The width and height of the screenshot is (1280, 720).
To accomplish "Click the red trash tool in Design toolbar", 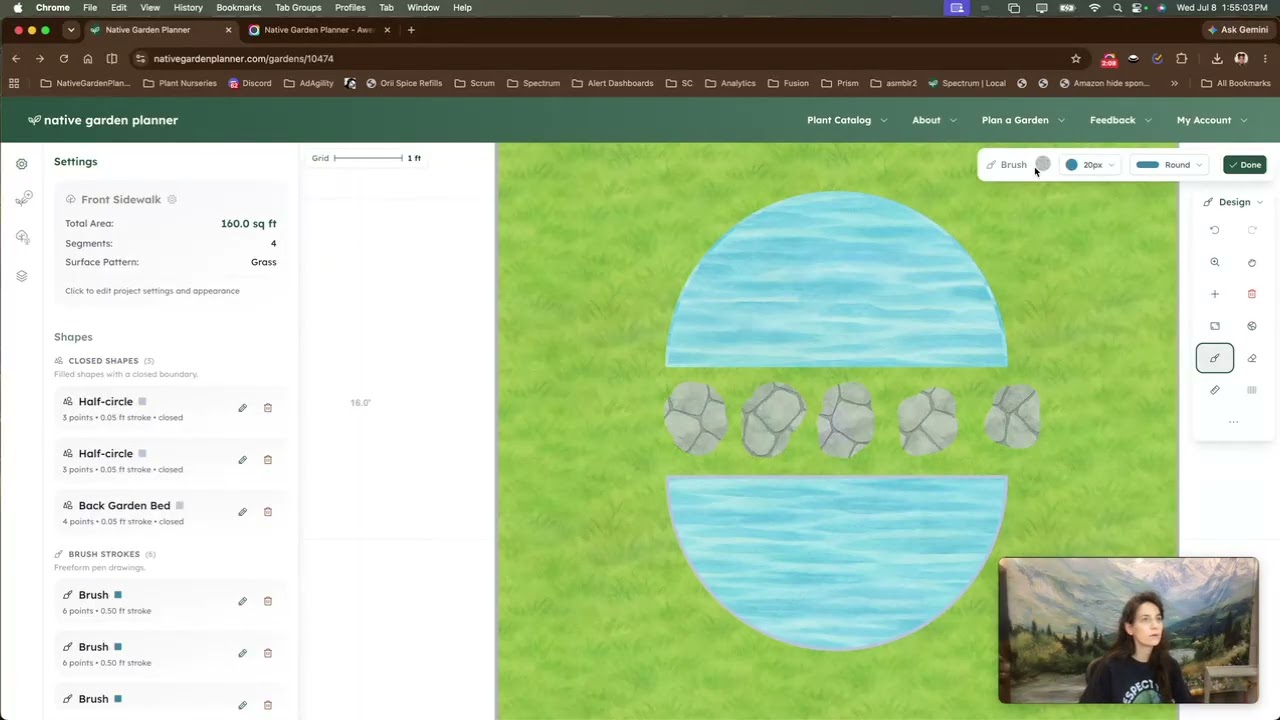I will (x=1252, y=294).
